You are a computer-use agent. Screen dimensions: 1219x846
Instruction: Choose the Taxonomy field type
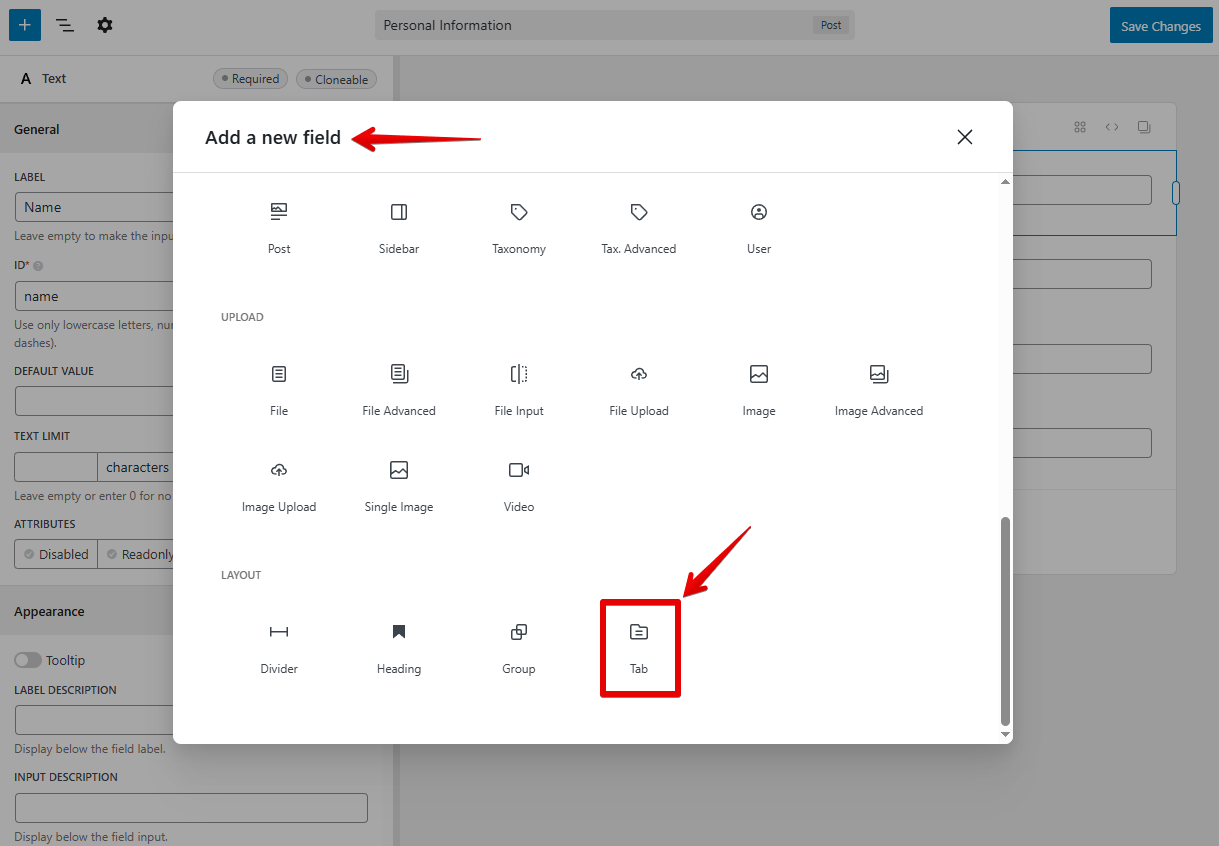coord(519,227)
